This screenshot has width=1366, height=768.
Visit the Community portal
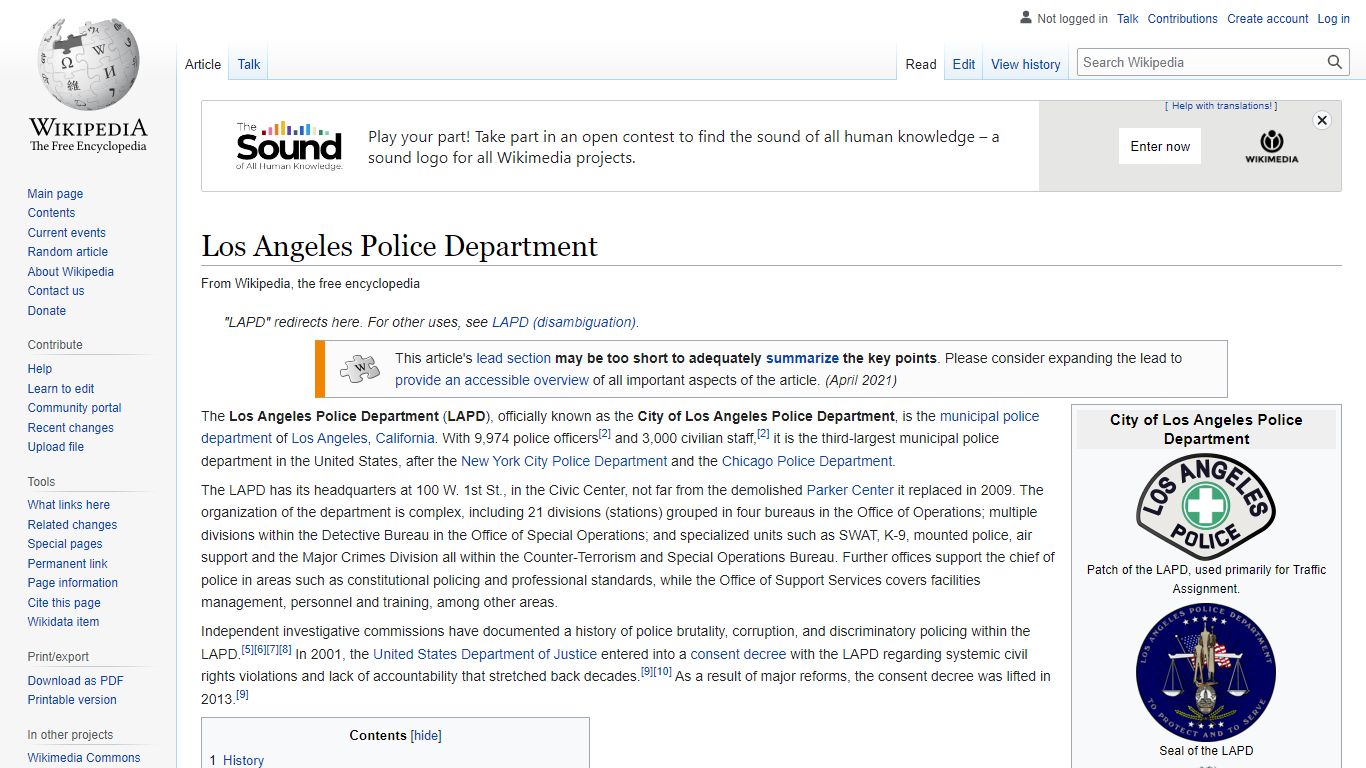74,408
